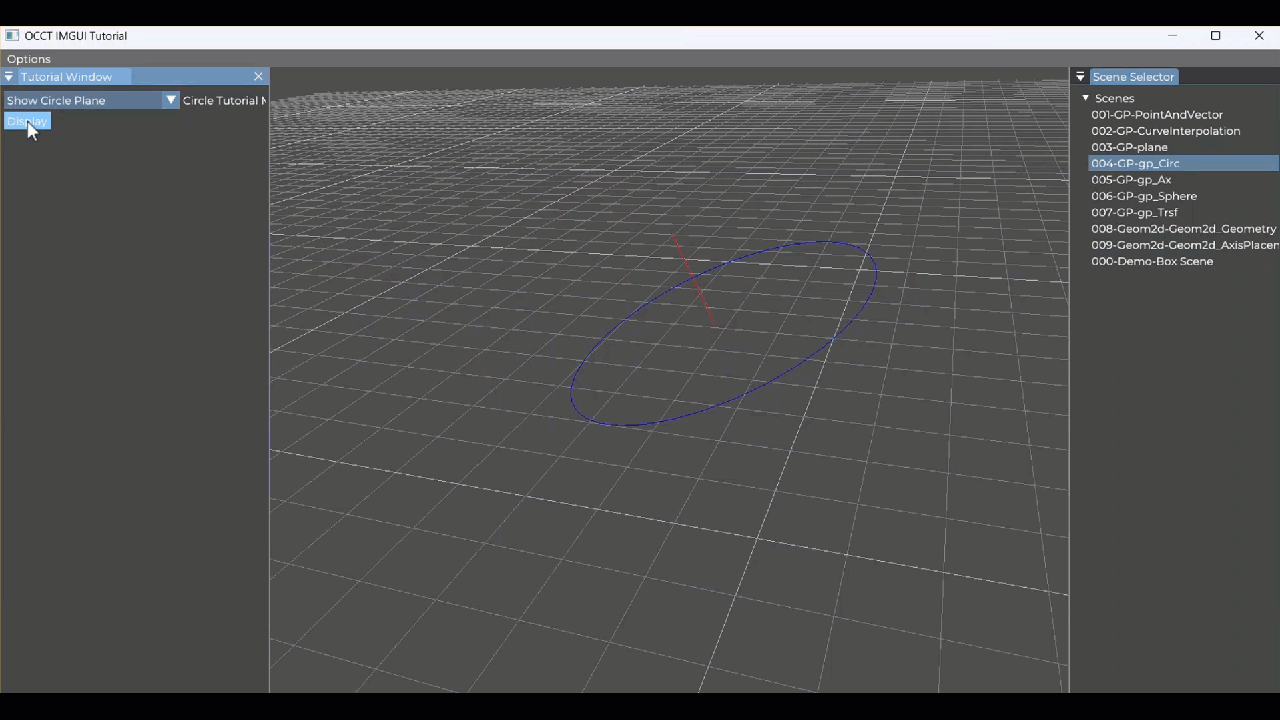The width and height of the screenshot is (1280, 720).
Task: Click the OCCT IMGUI Tutorial app icon
Action: (12, 35)
